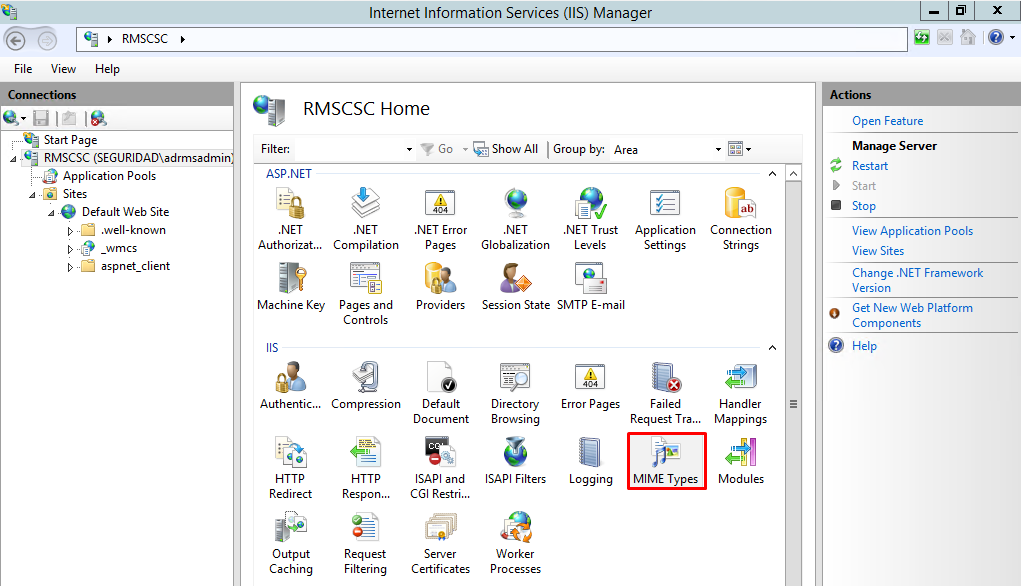The image size is (1021, 586).
Task: Open the Filter dropdown arrow
Action: [409, 150]
